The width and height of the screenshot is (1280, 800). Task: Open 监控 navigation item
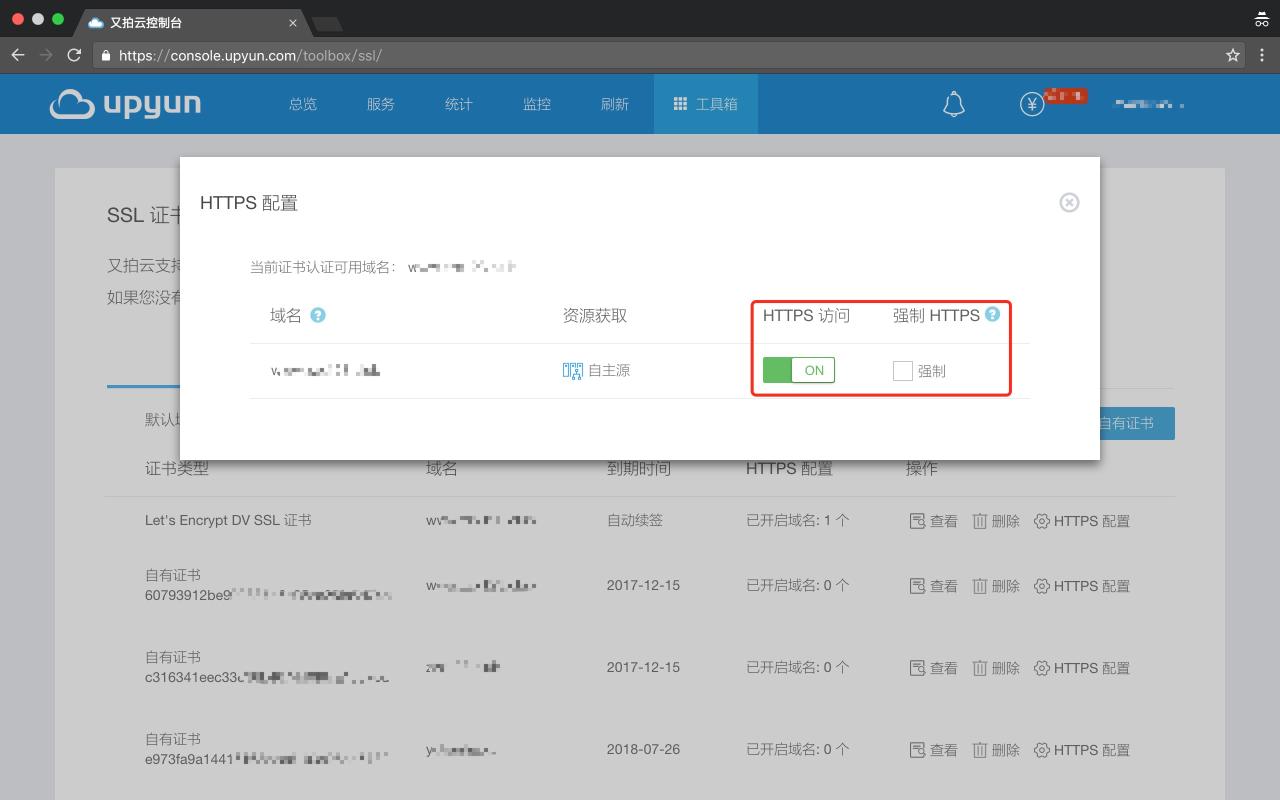(x=536, y=104)
